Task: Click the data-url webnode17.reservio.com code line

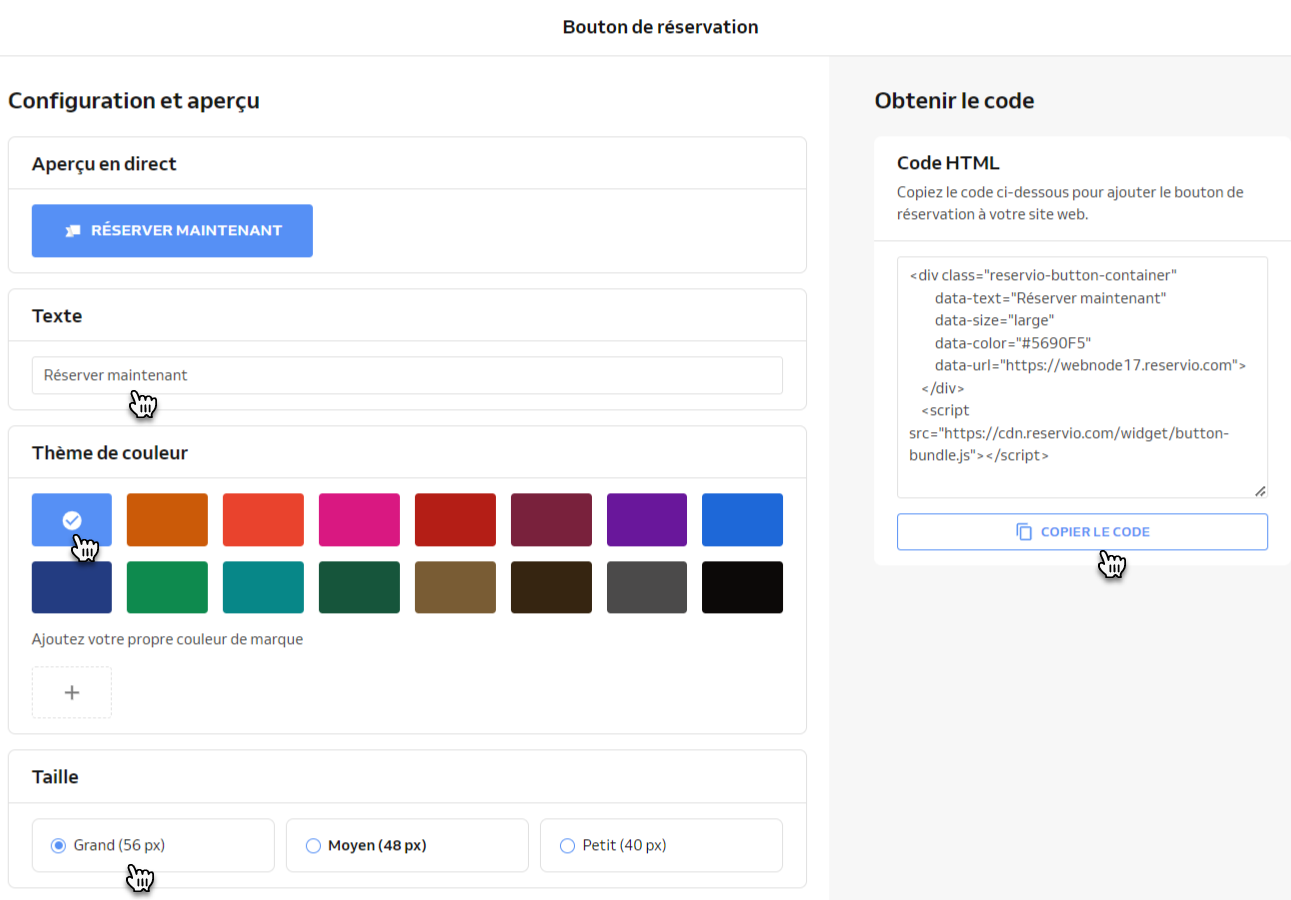Action: tap(1090, 365)
